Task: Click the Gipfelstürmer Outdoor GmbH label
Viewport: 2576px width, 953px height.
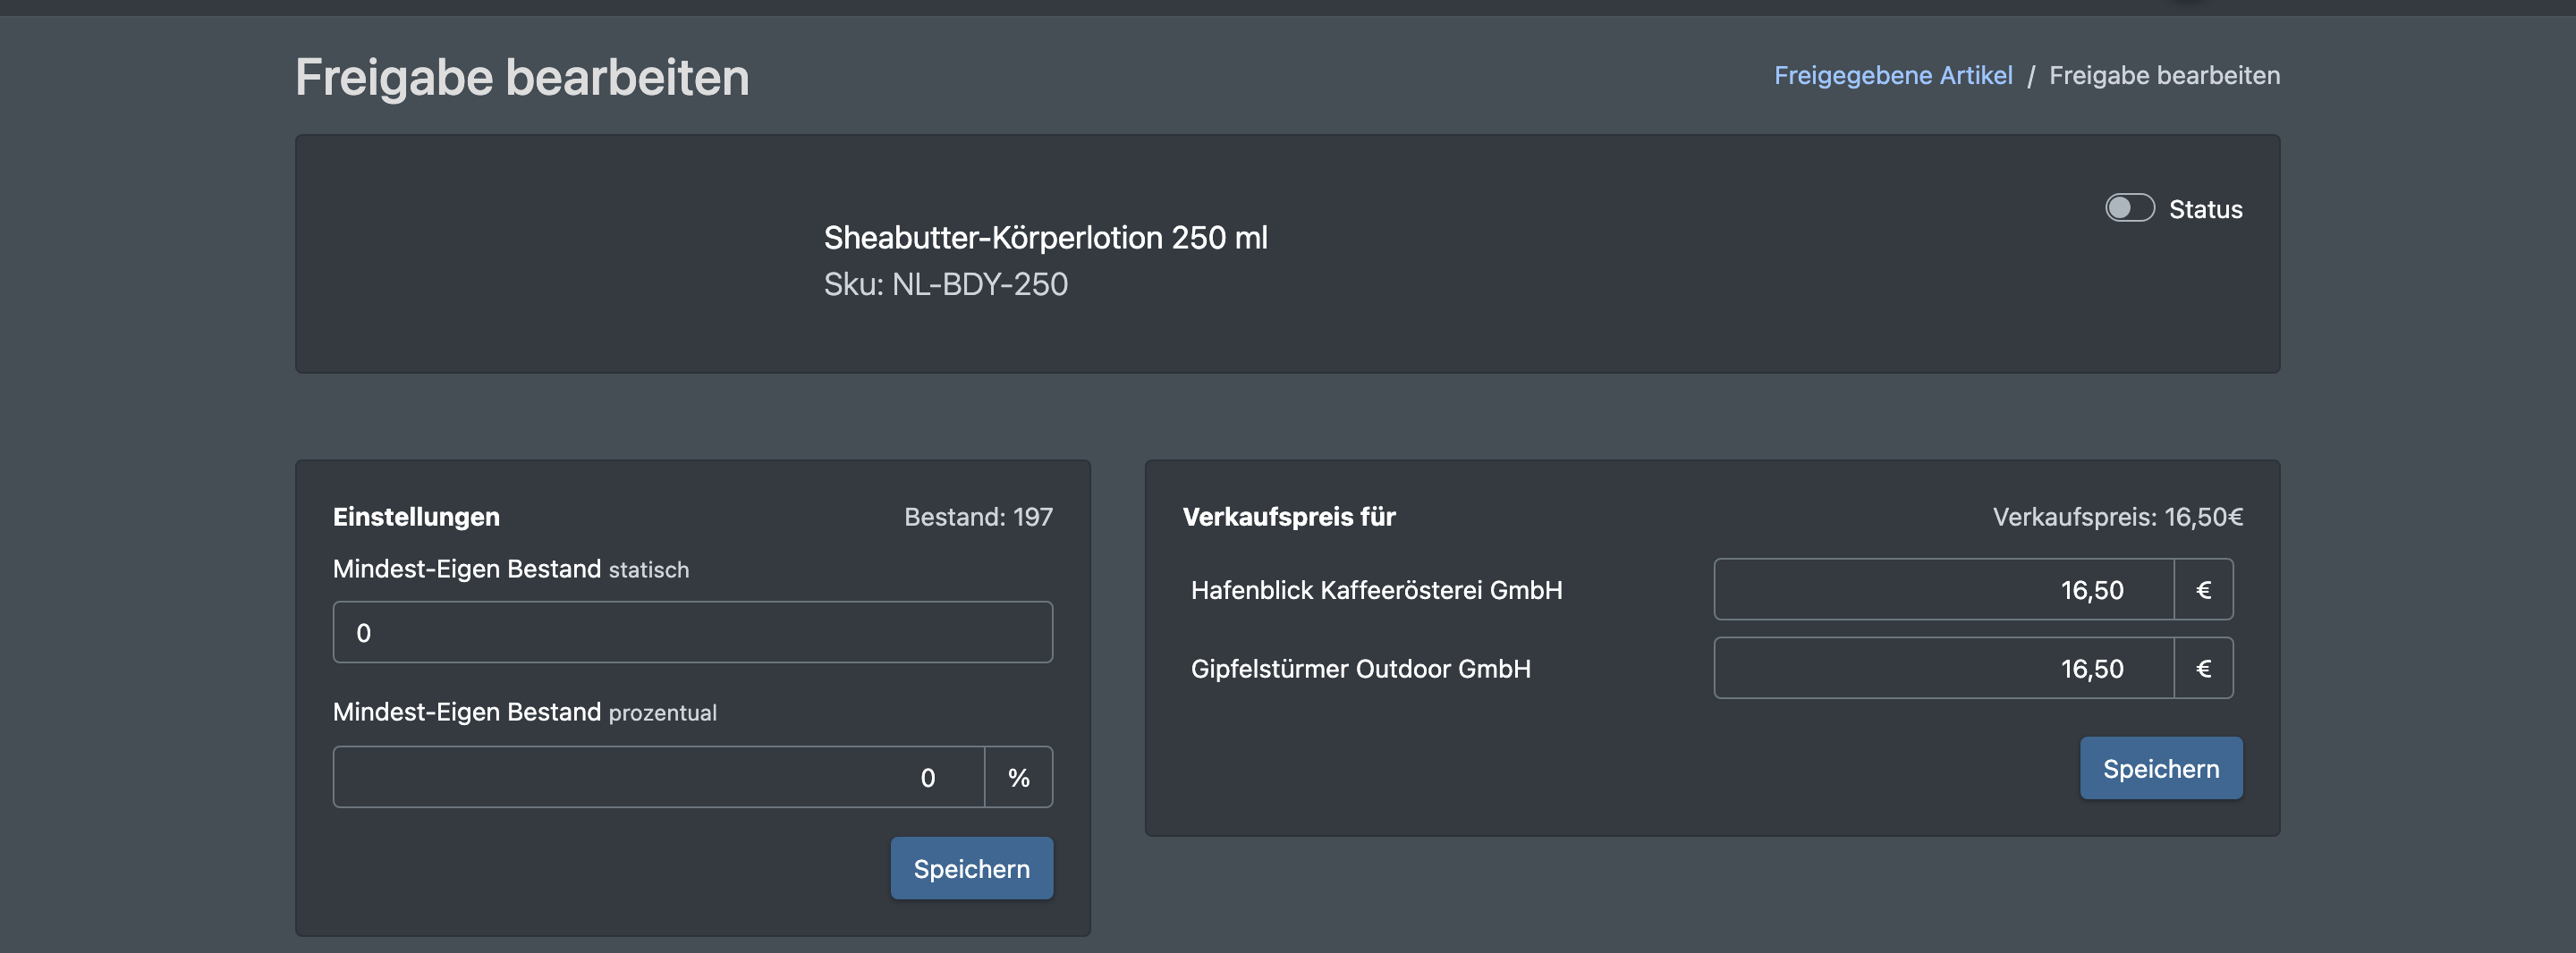Action: tap(1360, 668)
